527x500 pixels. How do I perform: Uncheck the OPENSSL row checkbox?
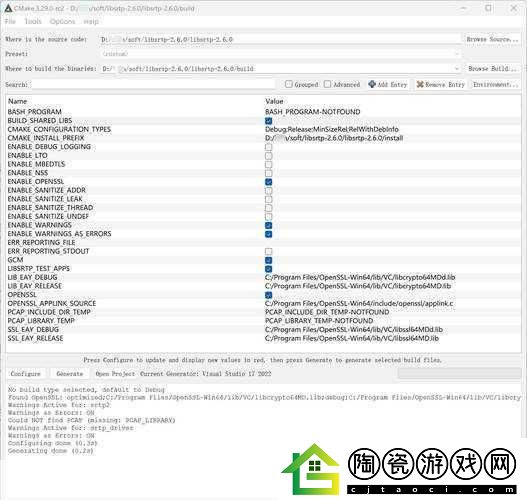[268, 295]
